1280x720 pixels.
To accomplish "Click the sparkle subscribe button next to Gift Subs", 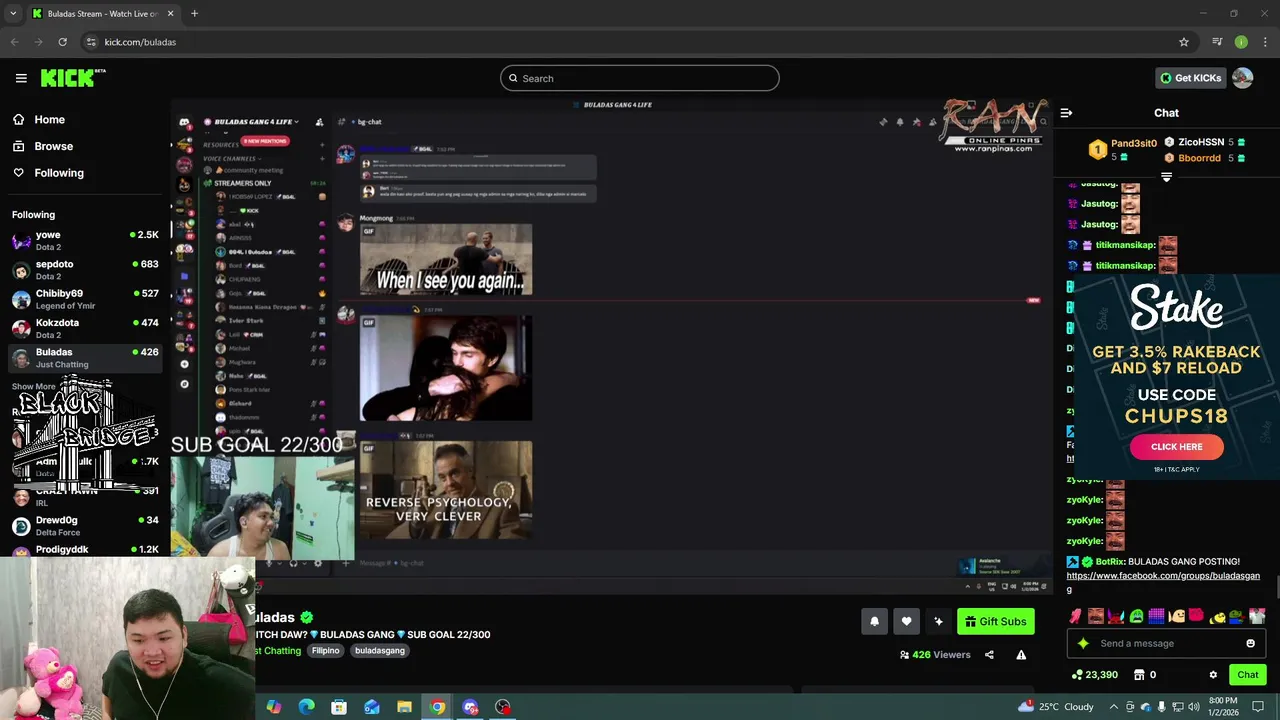I will [x=938, y=621].
